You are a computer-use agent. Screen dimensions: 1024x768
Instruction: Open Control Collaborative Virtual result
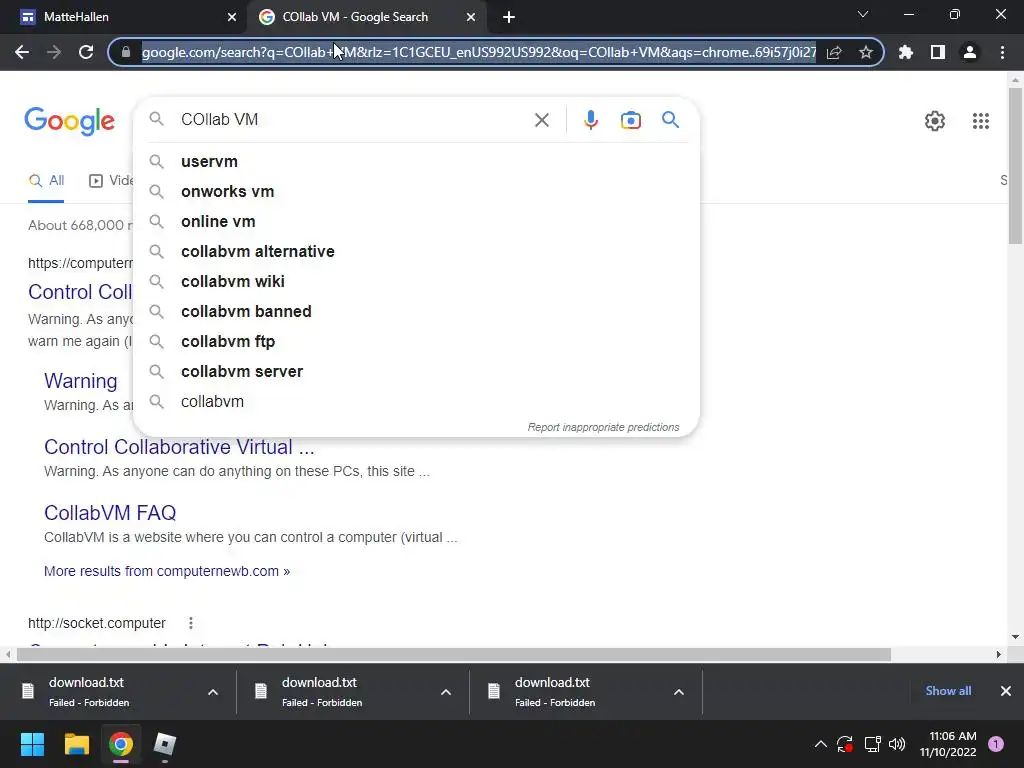179,447
